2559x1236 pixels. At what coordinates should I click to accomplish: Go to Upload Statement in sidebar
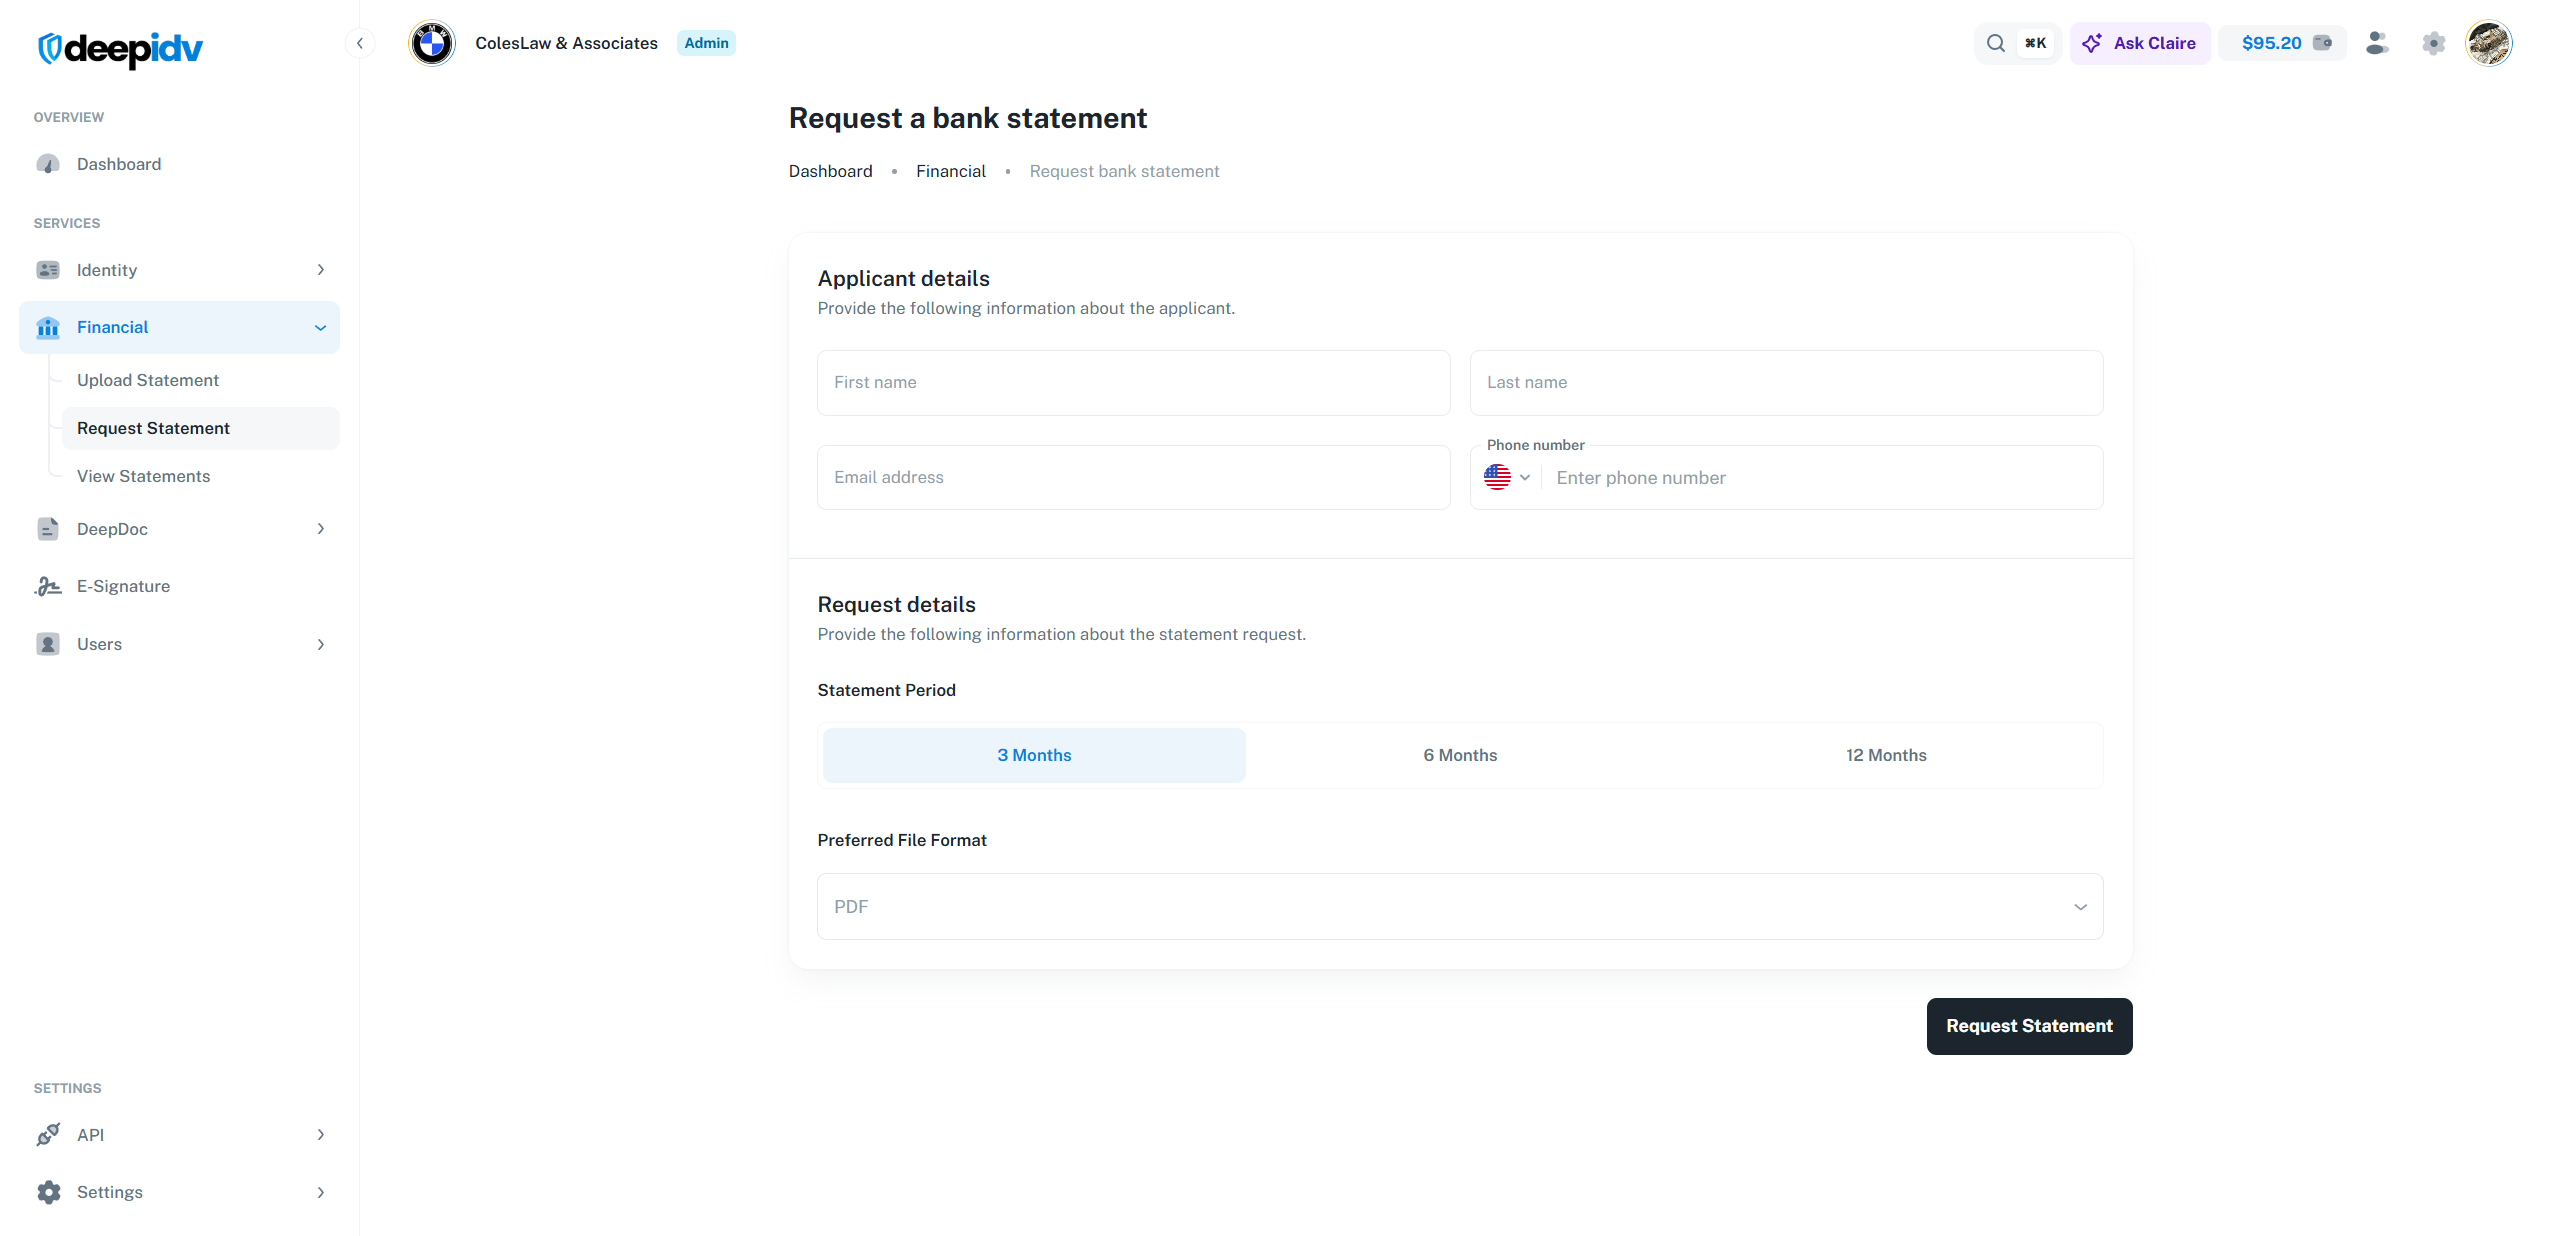pos(148,380)
